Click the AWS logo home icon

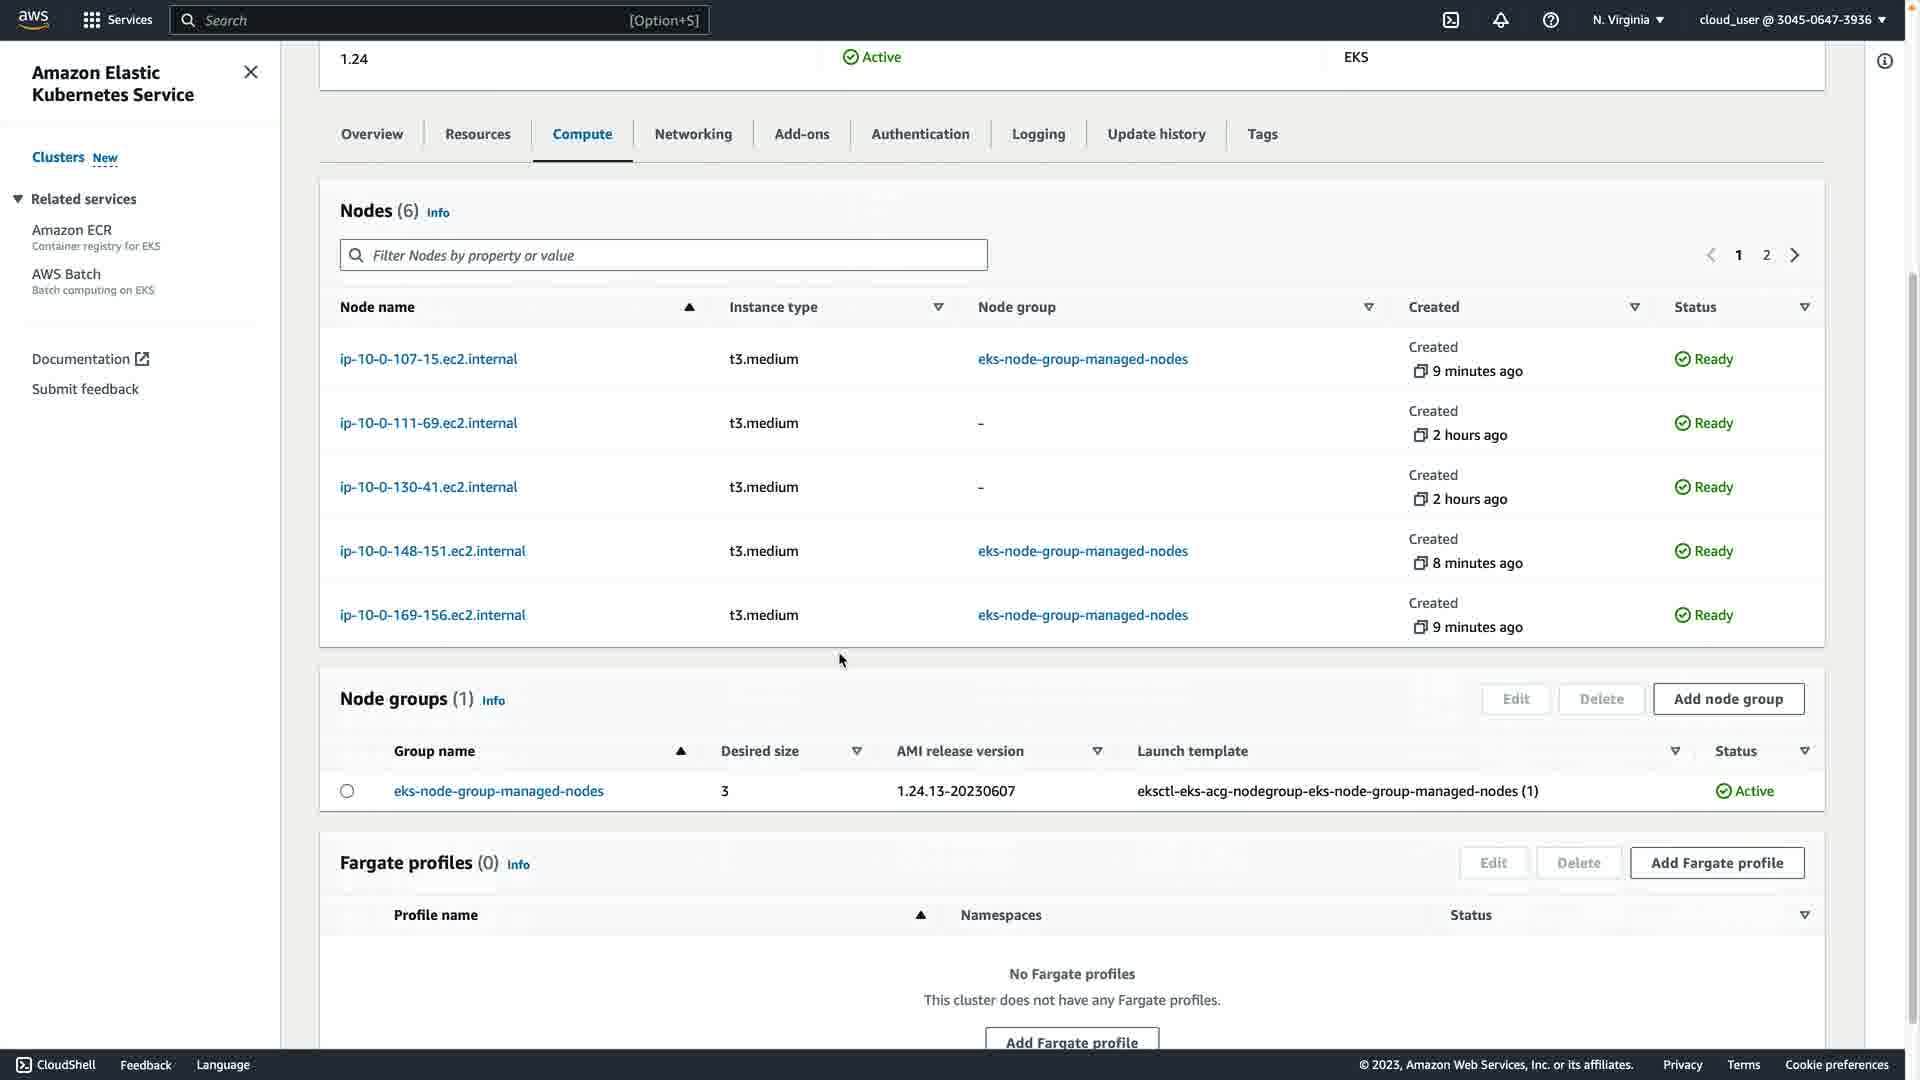tap(33, 20)
